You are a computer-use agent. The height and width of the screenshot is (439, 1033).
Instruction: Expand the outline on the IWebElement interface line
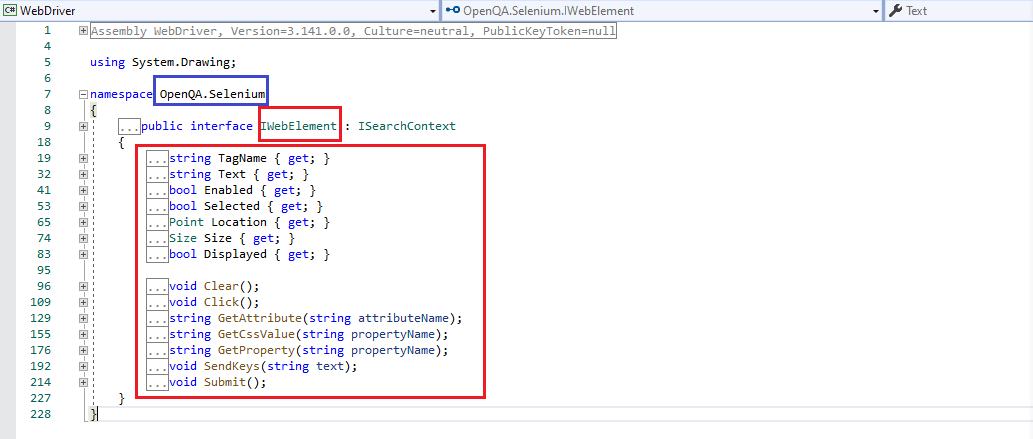pos(83,126)
